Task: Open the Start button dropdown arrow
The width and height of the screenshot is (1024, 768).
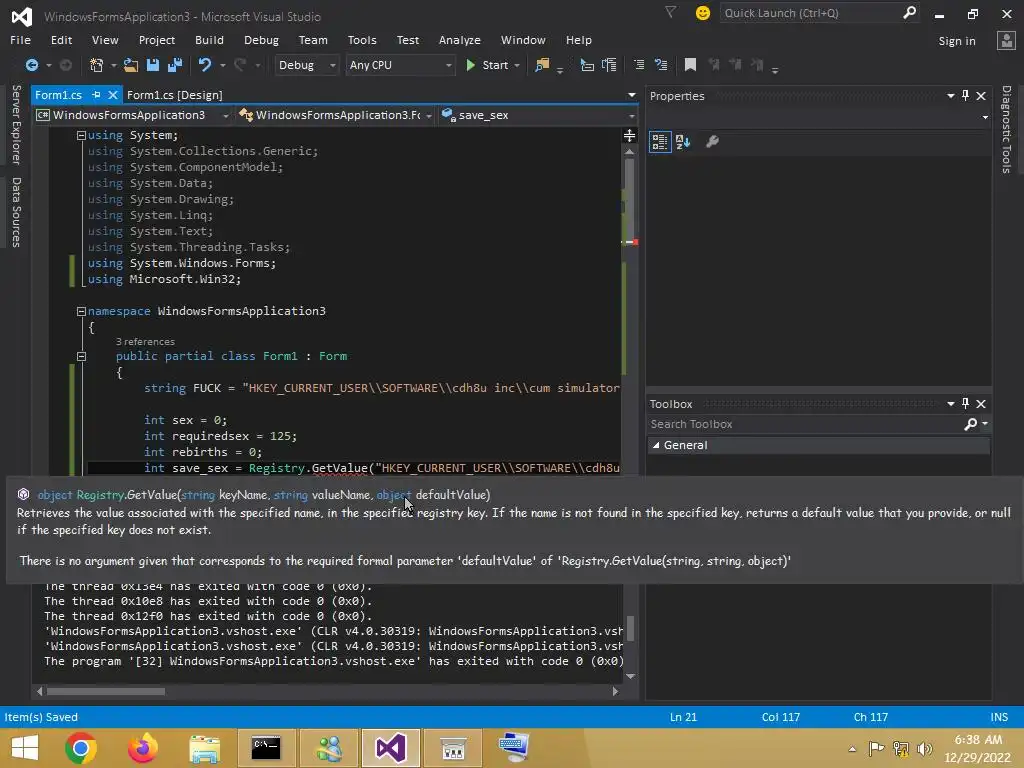Action: click(x=517, y=65)
